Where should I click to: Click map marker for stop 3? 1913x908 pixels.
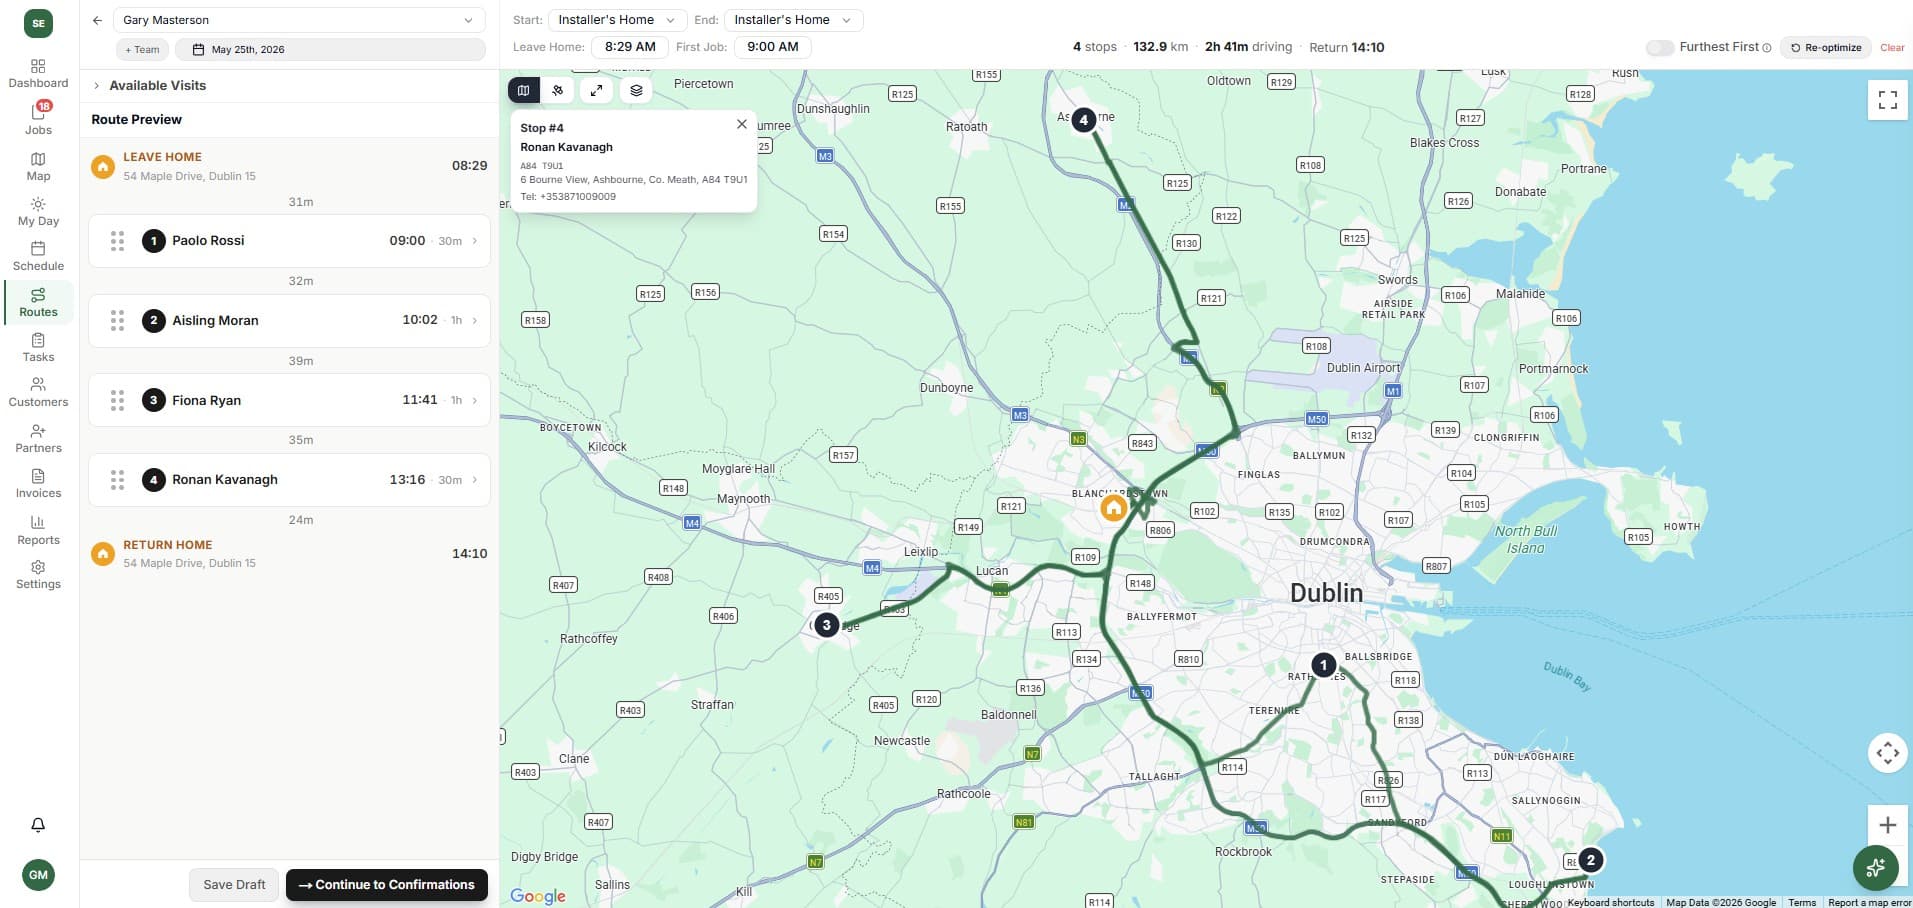[x=826, y=625]
